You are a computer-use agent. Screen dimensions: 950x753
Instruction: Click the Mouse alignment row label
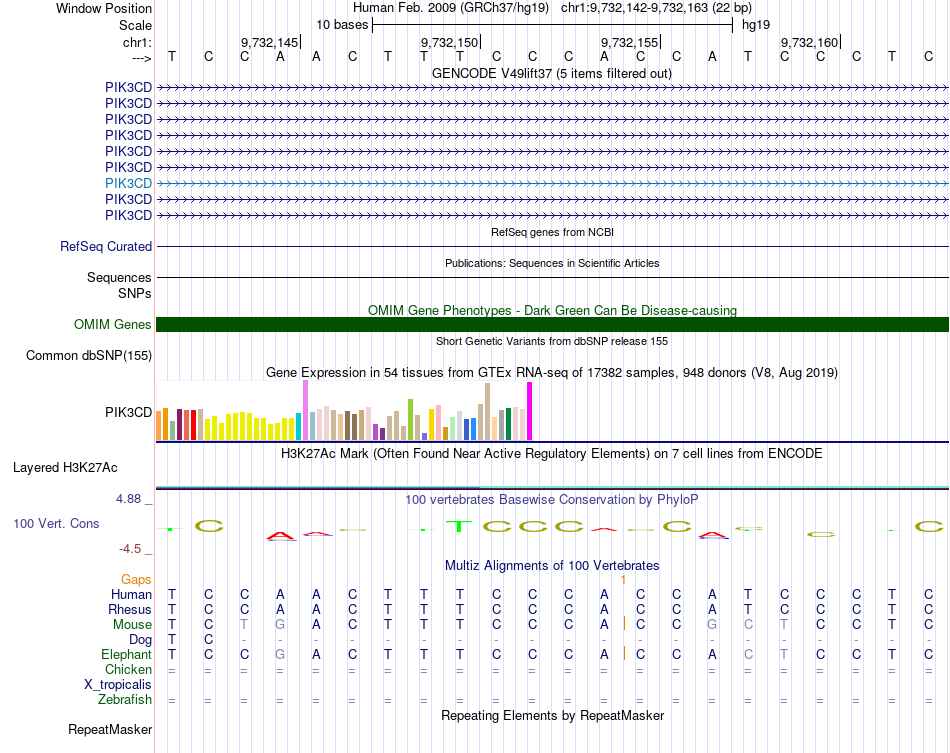point(133,625)
